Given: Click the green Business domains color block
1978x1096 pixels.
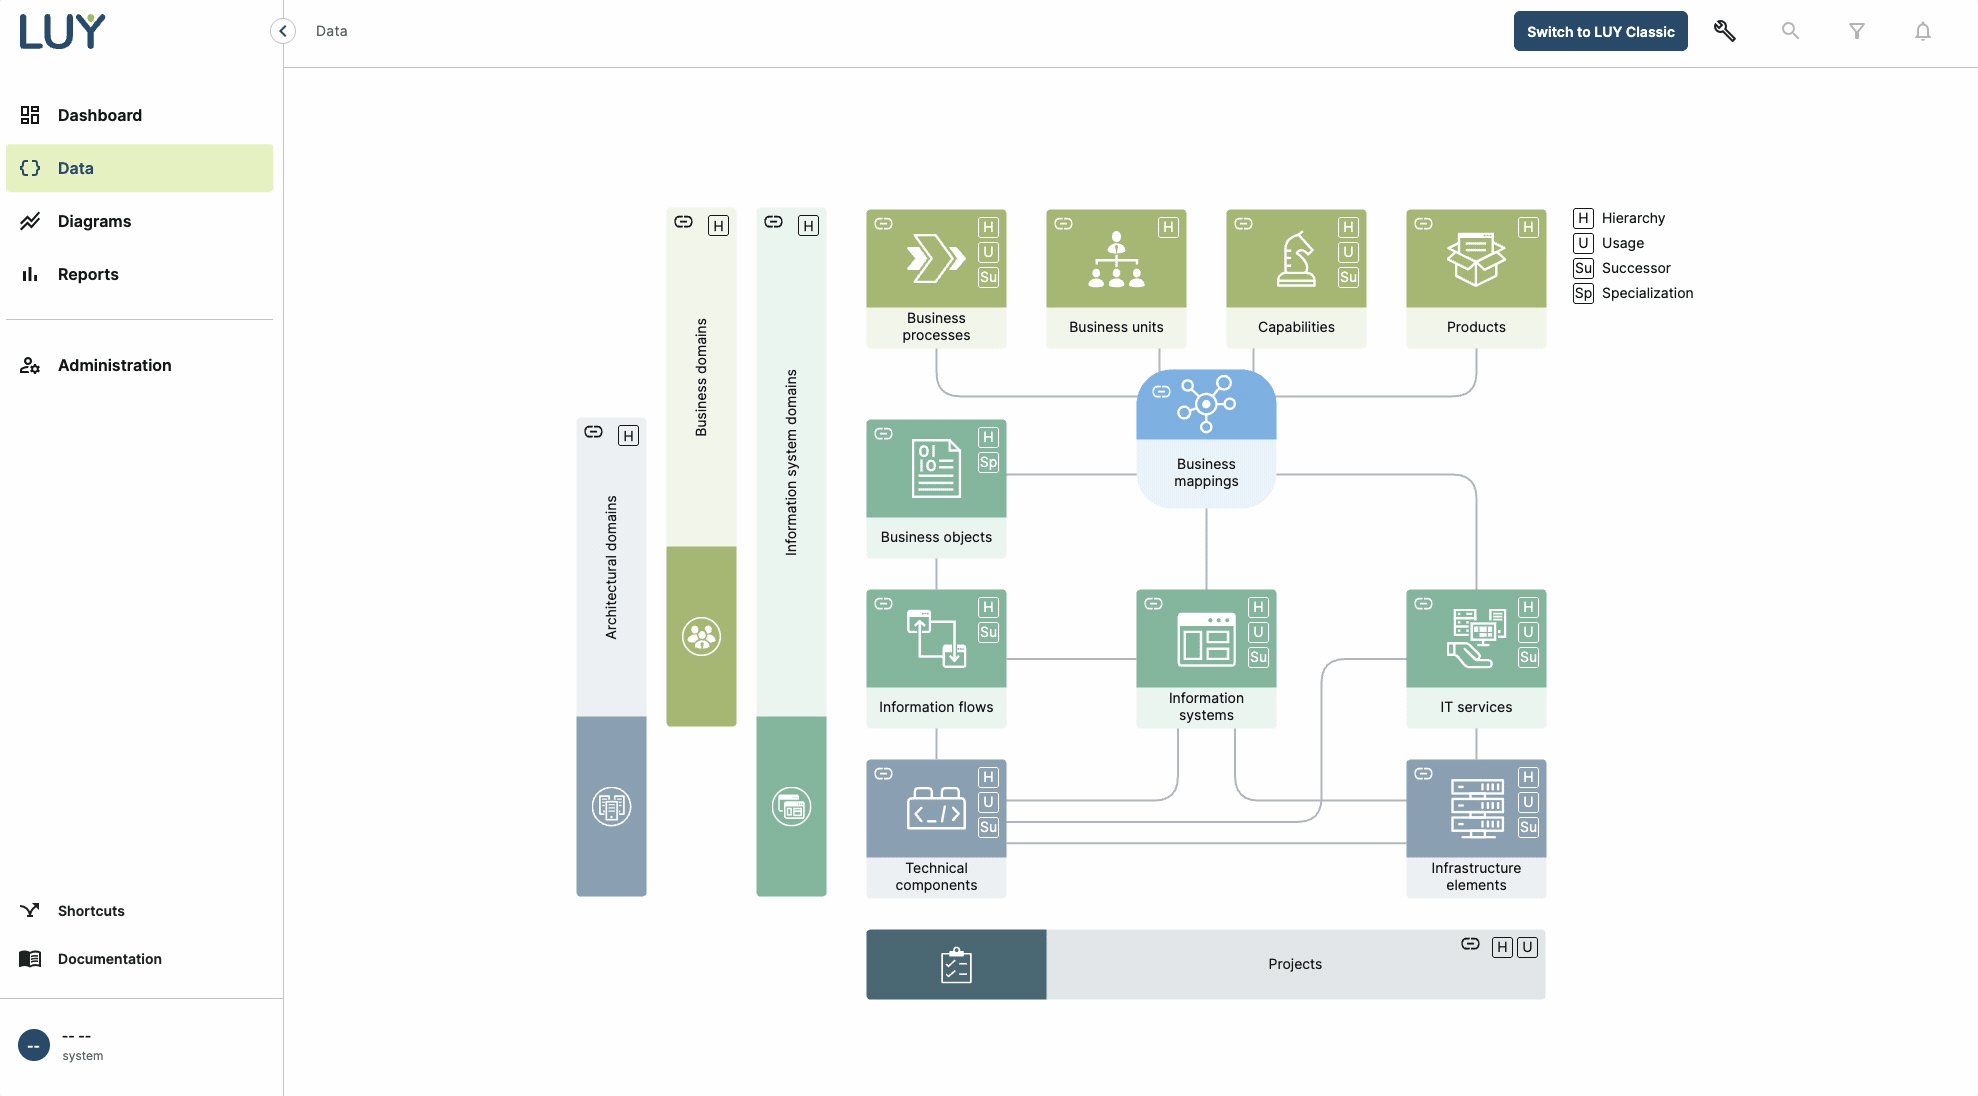Looking at the screenshot, I should [x=701, y=636].
